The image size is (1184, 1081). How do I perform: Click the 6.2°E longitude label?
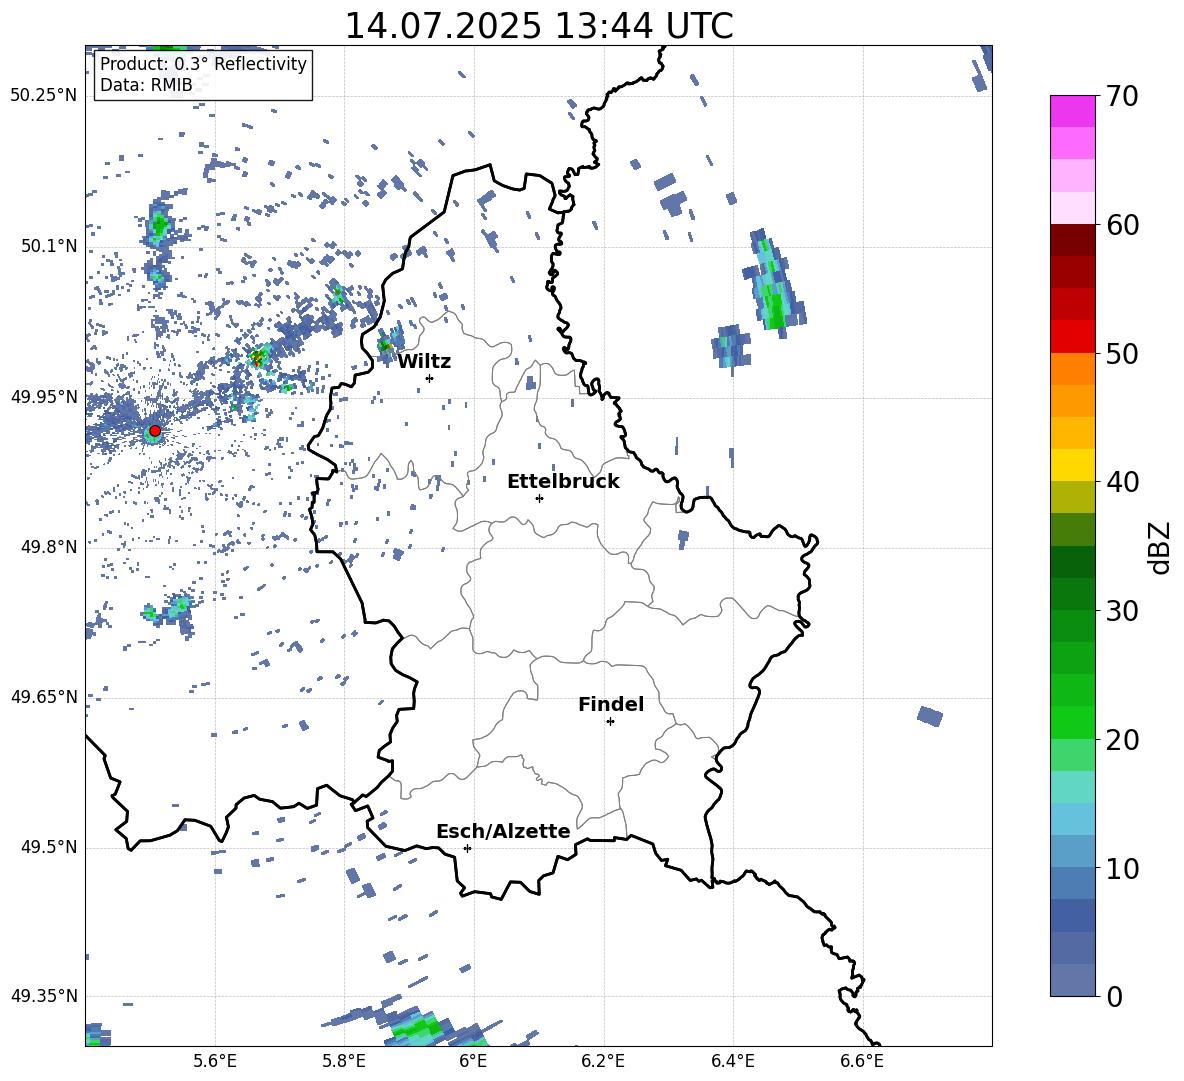click(x=603, y=1062)
